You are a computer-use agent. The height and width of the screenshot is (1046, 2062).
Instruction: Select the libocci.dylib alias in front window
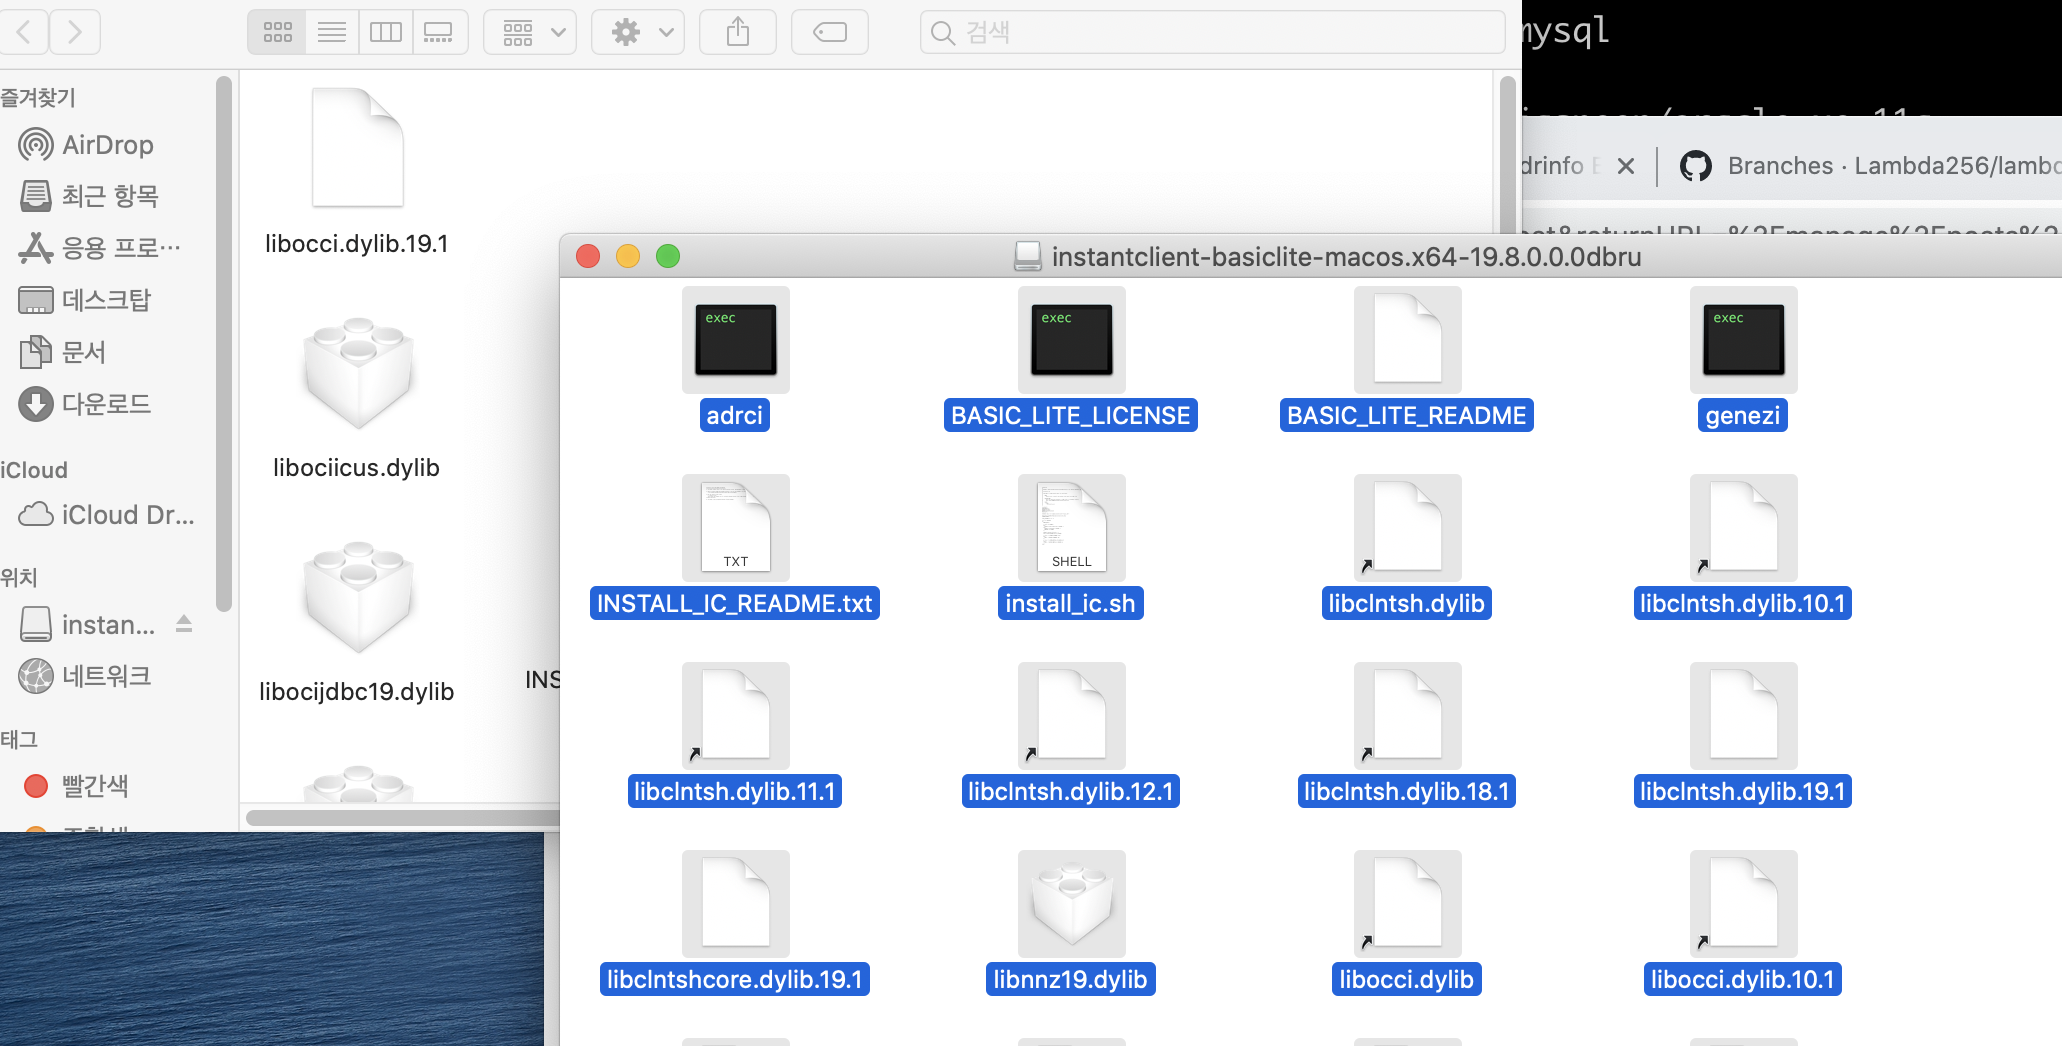(x=1407, y=922)
